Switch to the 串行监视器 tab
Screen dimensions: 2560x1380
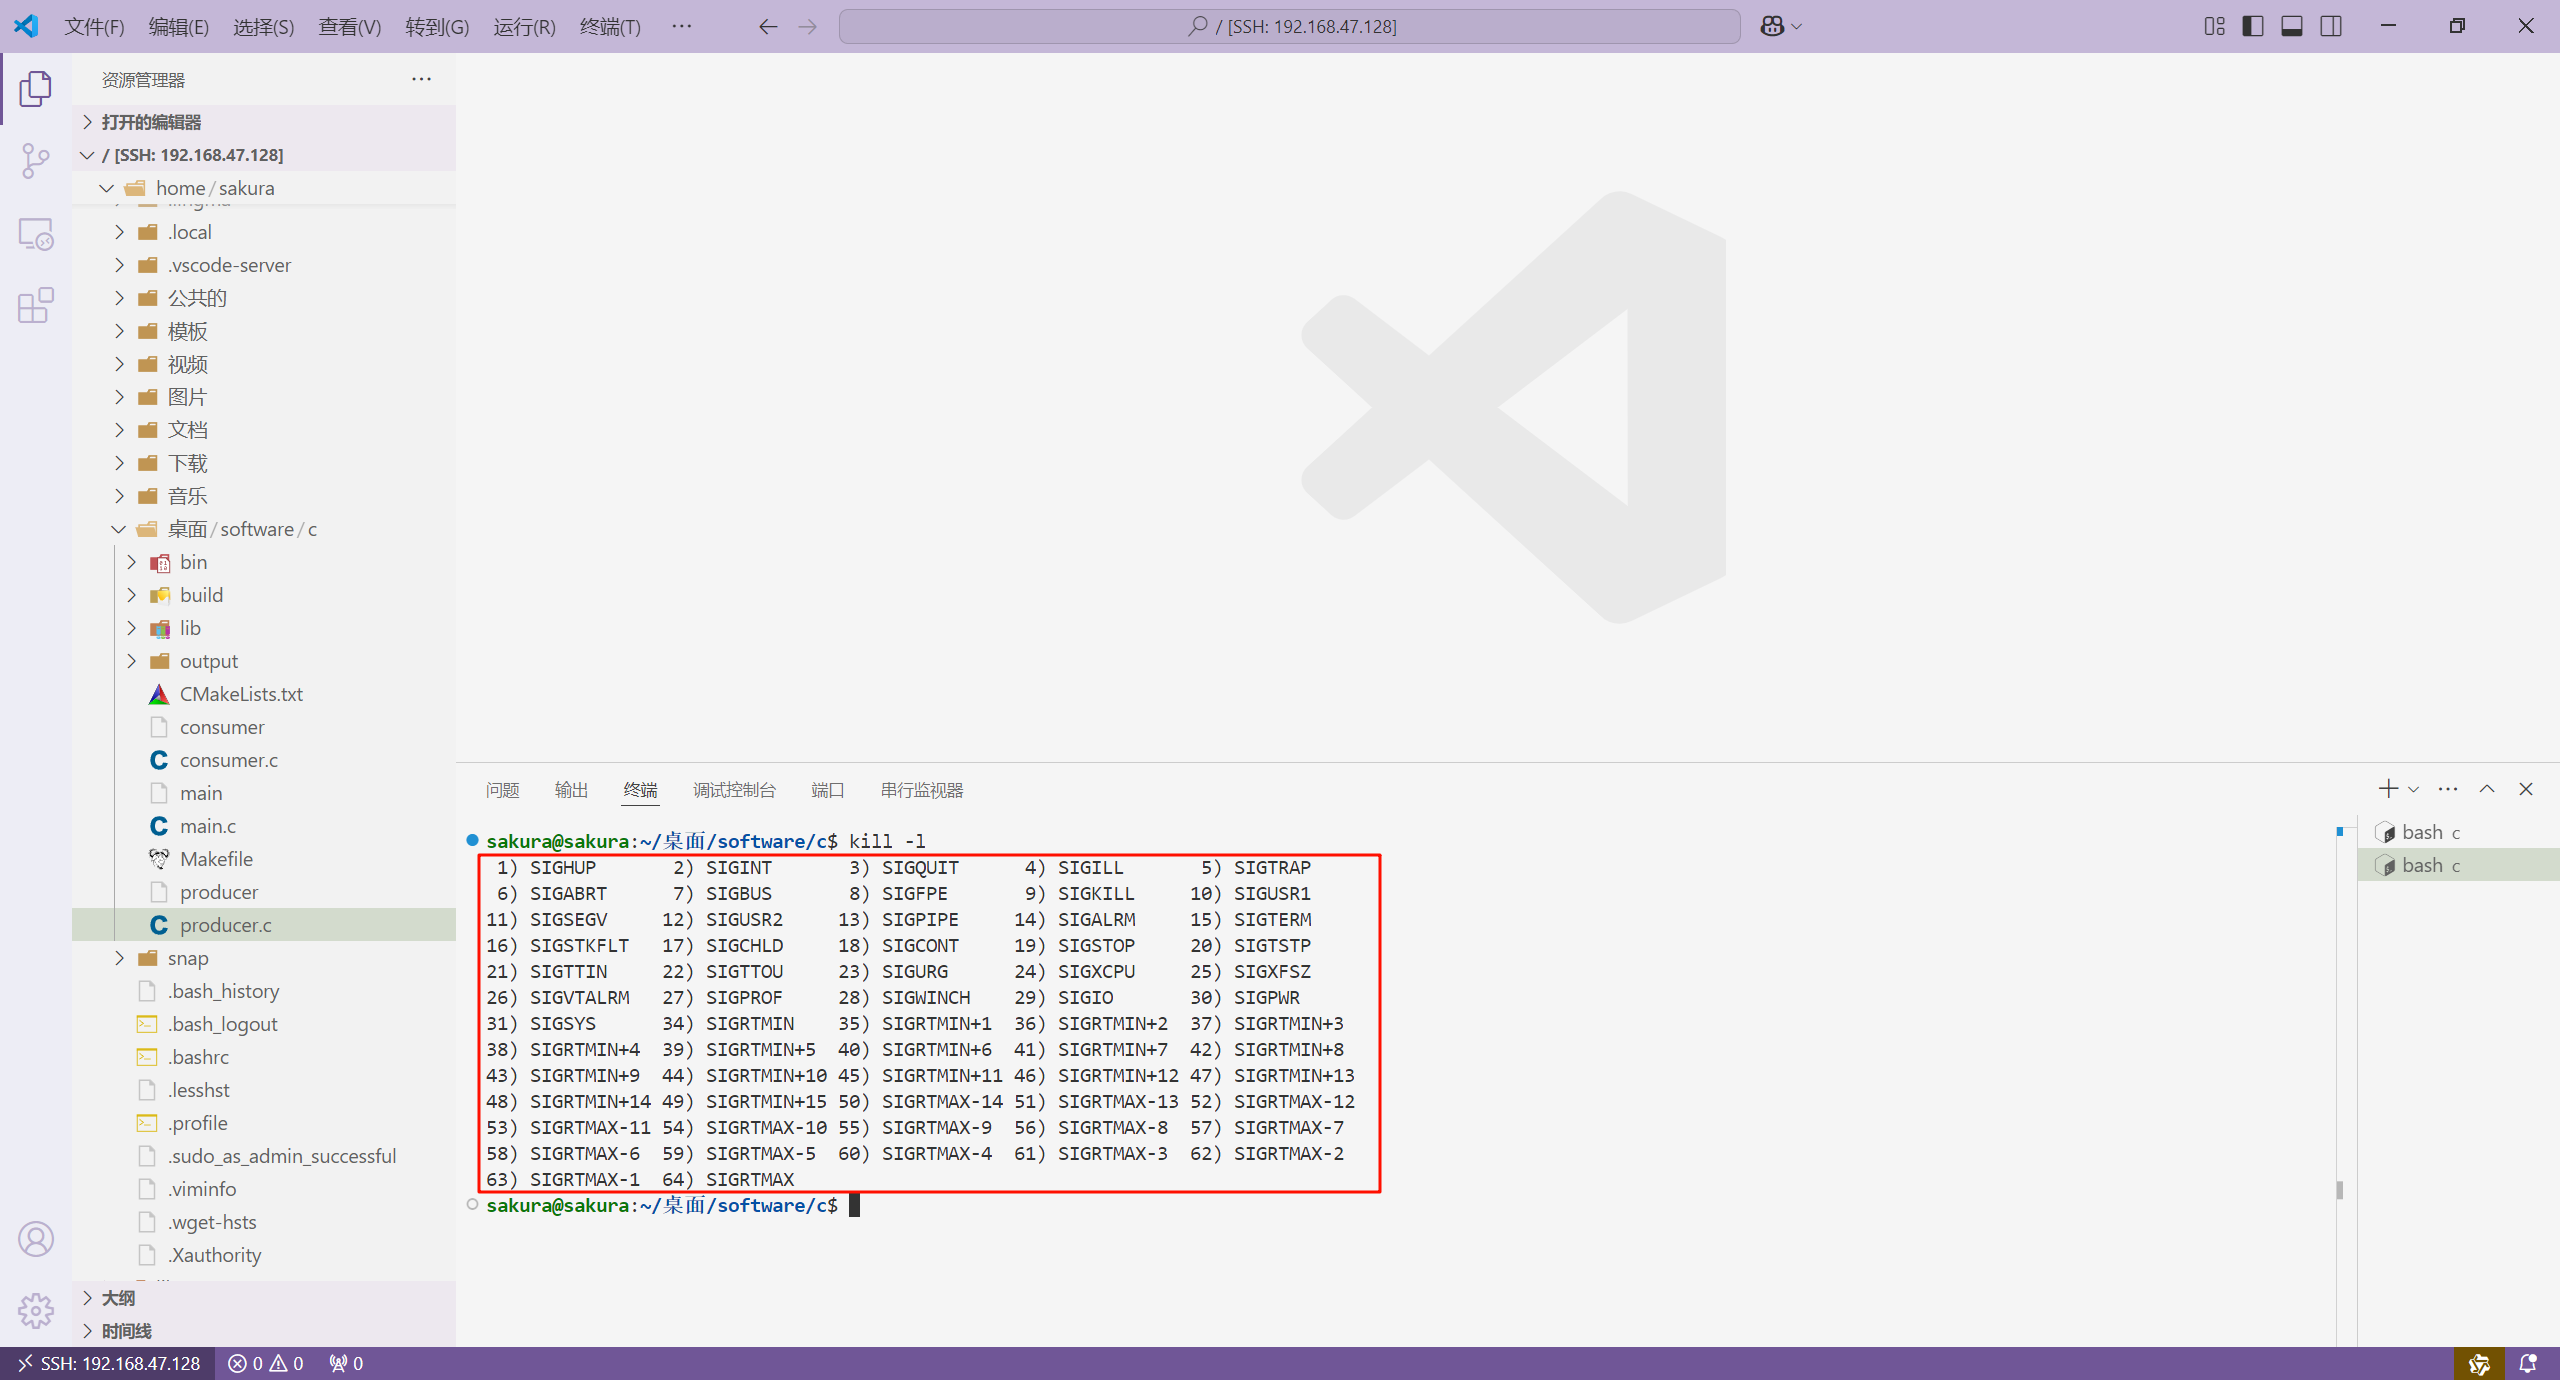(x=922, y=790)
